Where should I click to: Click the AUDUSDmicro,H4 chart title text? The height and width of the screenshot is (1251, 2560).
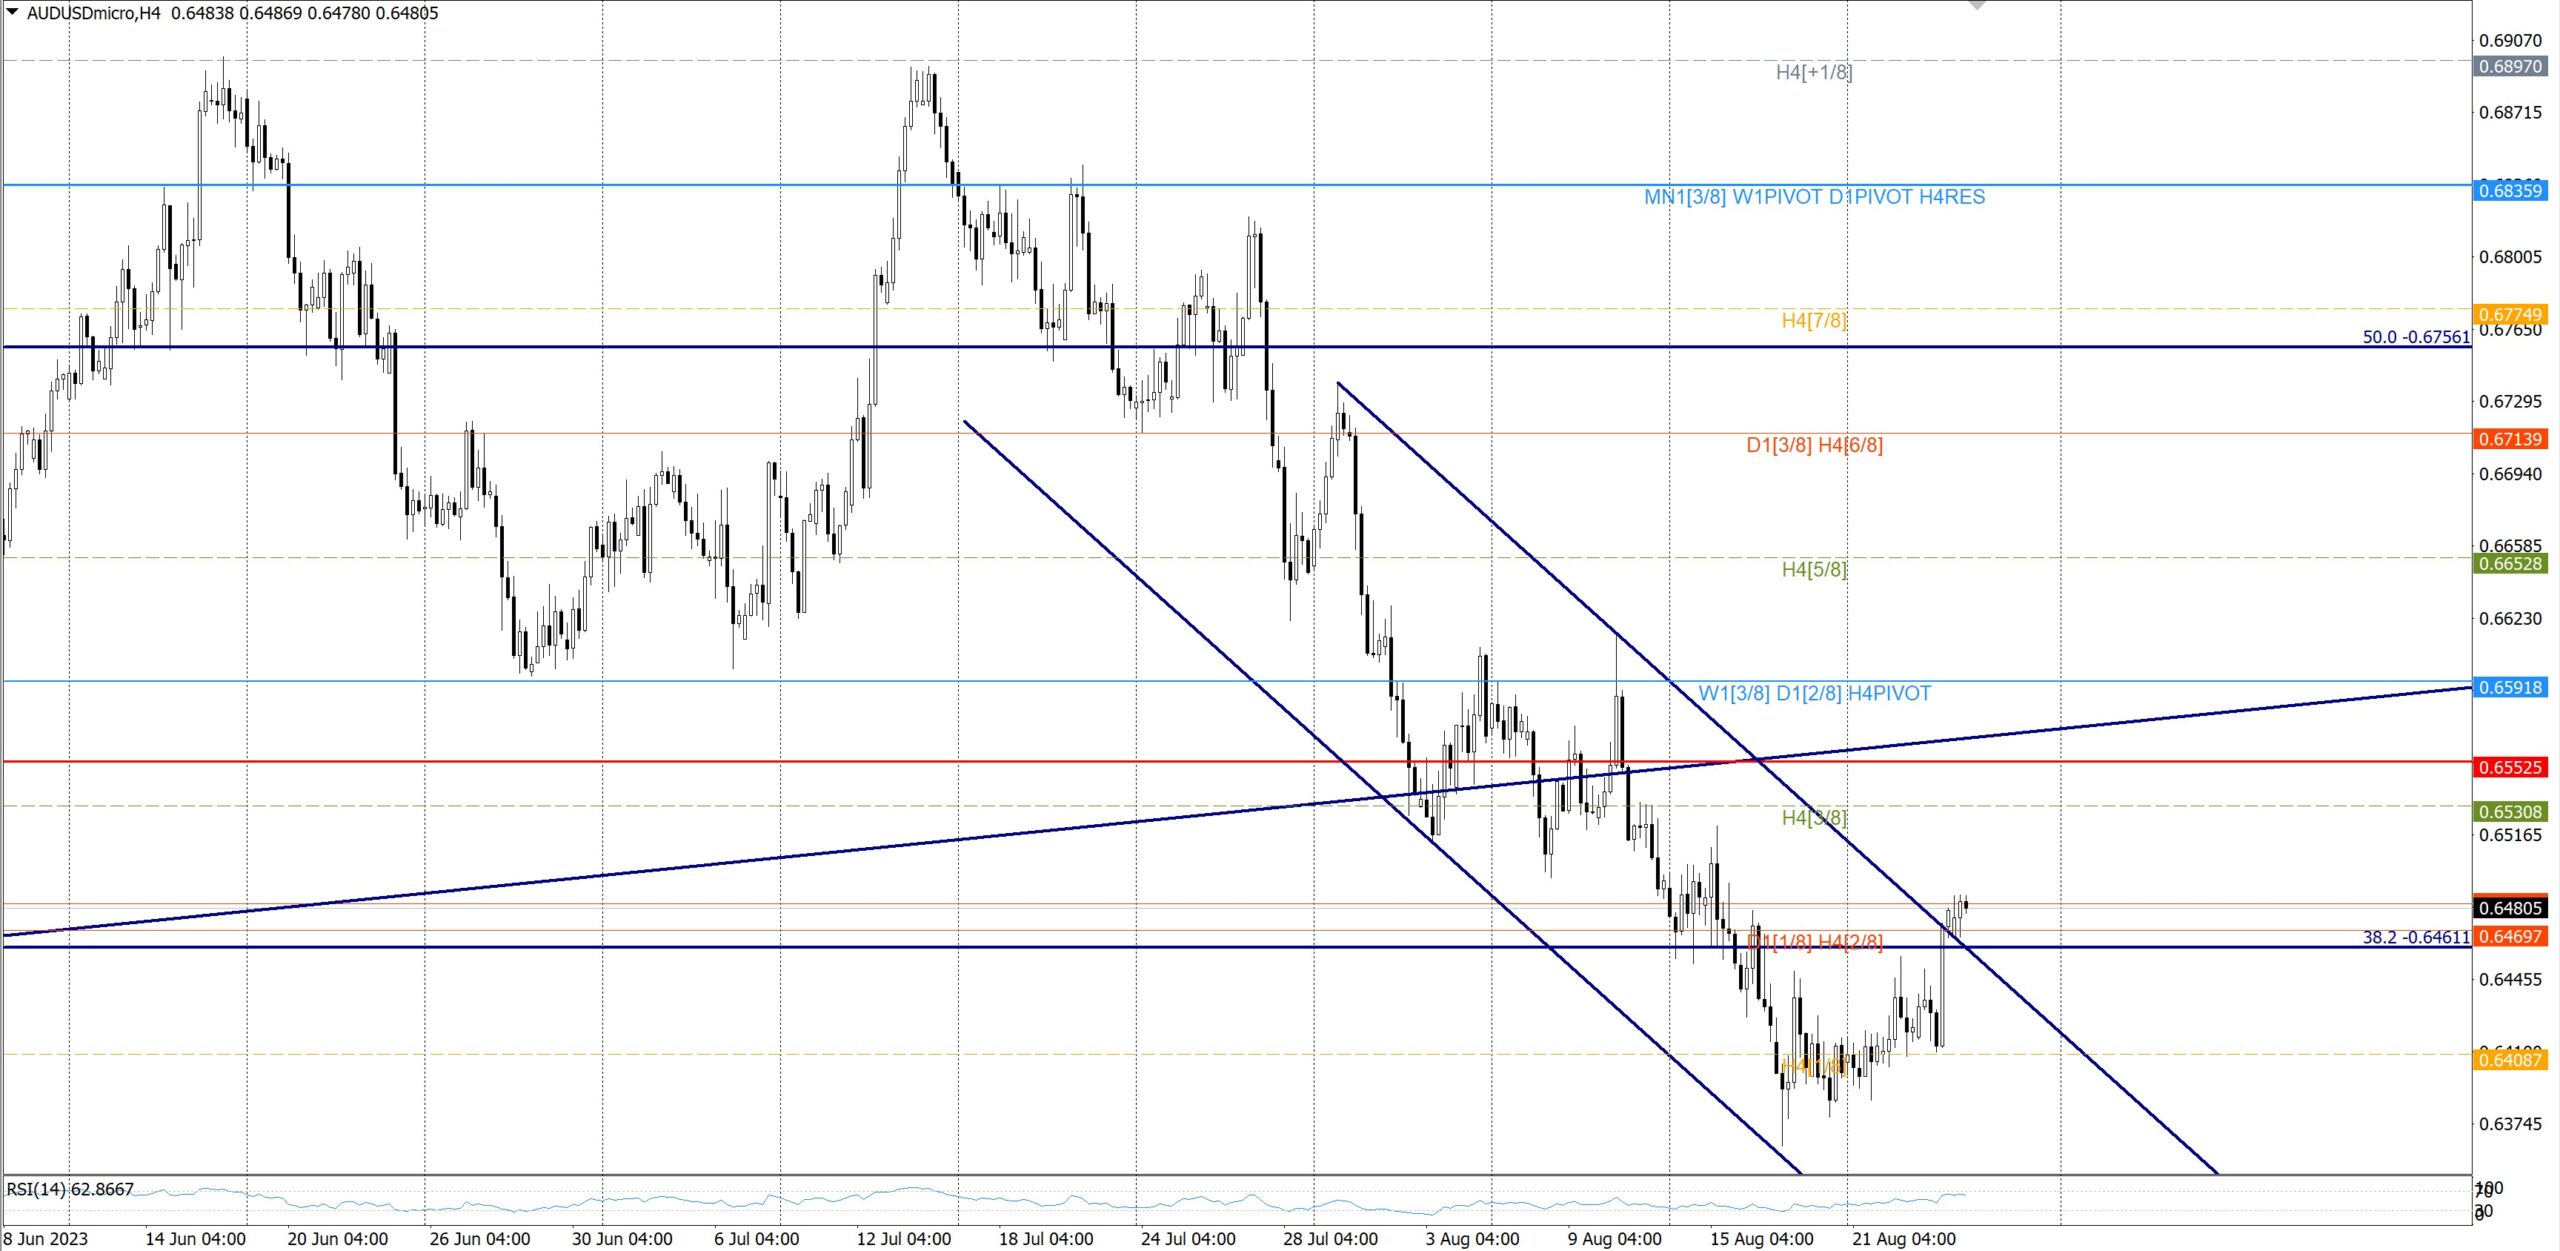(93, 13)
